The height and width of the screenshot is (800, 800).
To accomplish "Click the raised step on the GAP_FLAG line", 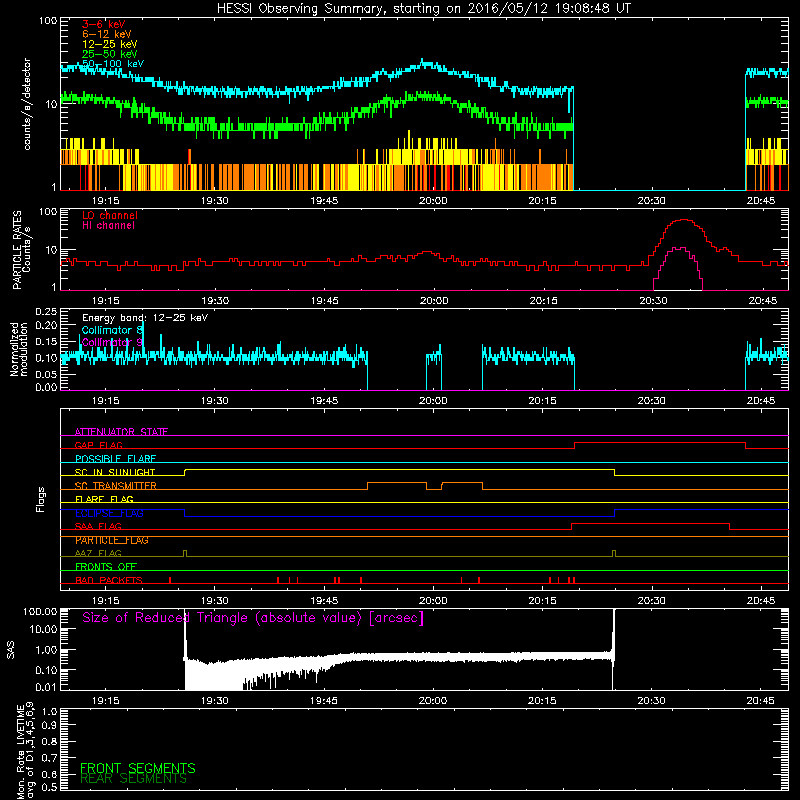I will (x=660, y=443).
